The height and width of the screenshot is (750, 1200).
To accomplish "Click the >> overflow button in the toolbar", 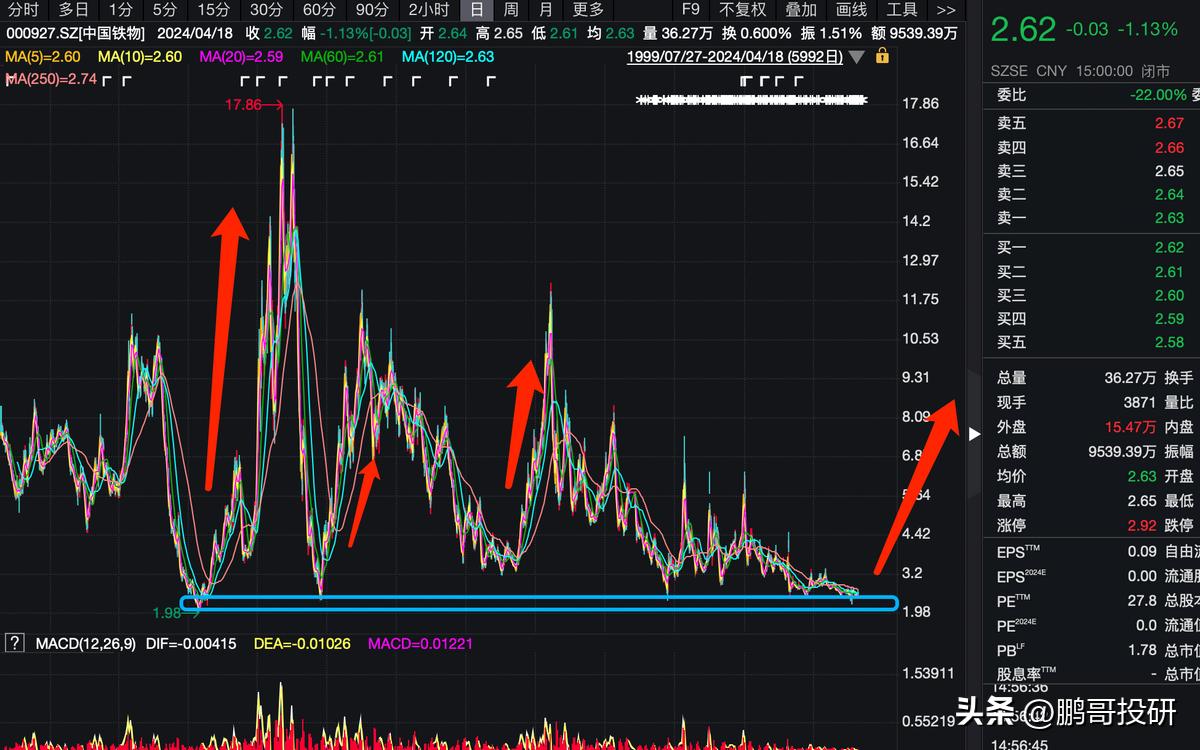I will [945, 10].
